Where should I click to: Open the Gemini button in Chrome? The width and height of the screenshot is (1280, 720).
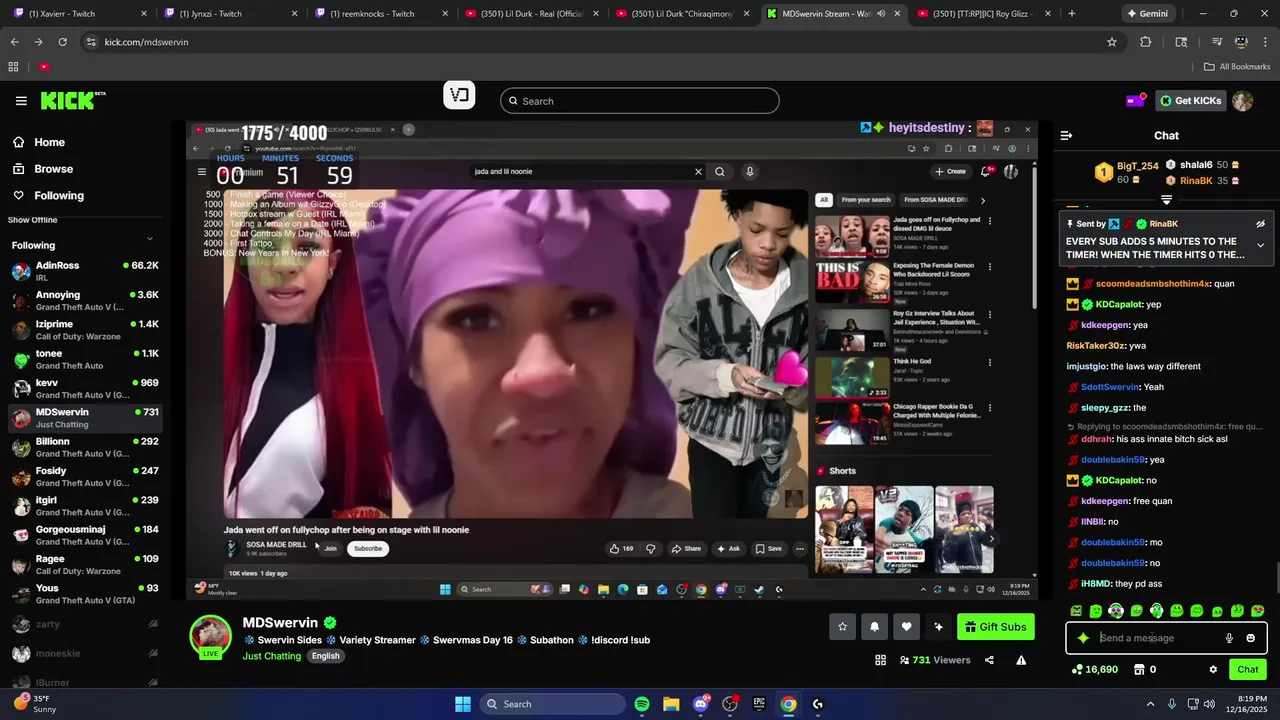(x=1147, y=14)
